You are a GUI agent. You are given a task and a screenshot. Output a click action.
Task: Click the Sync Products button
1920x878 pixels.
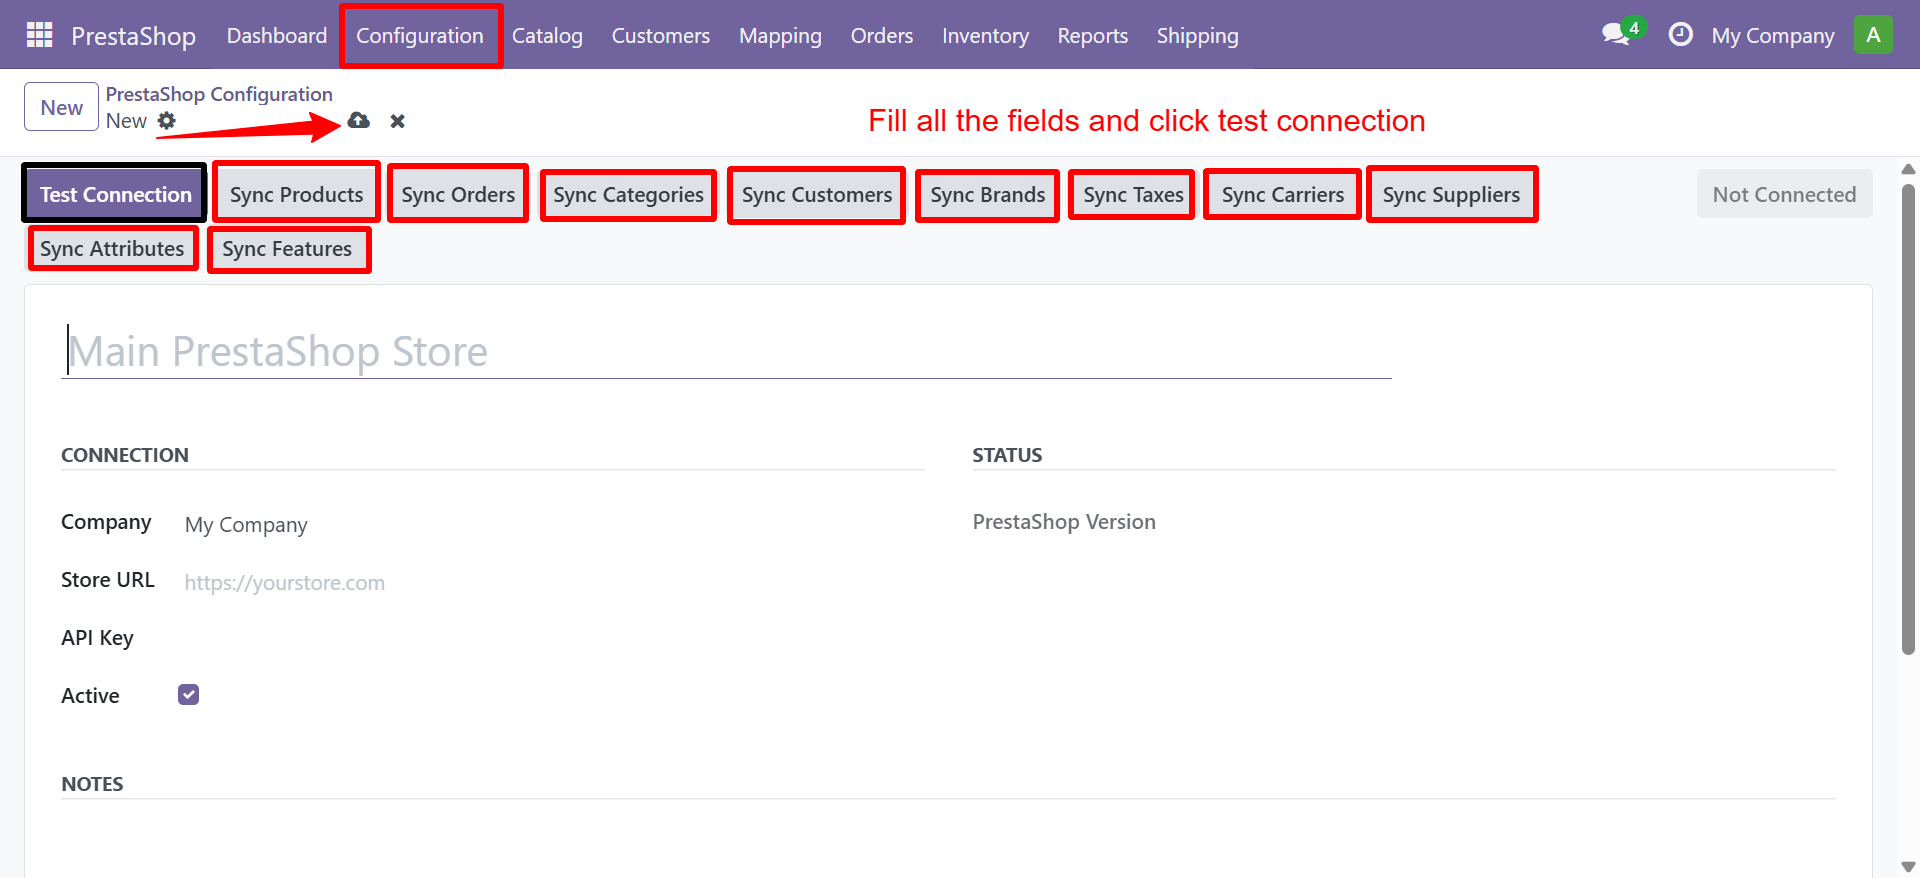(297, 194)
